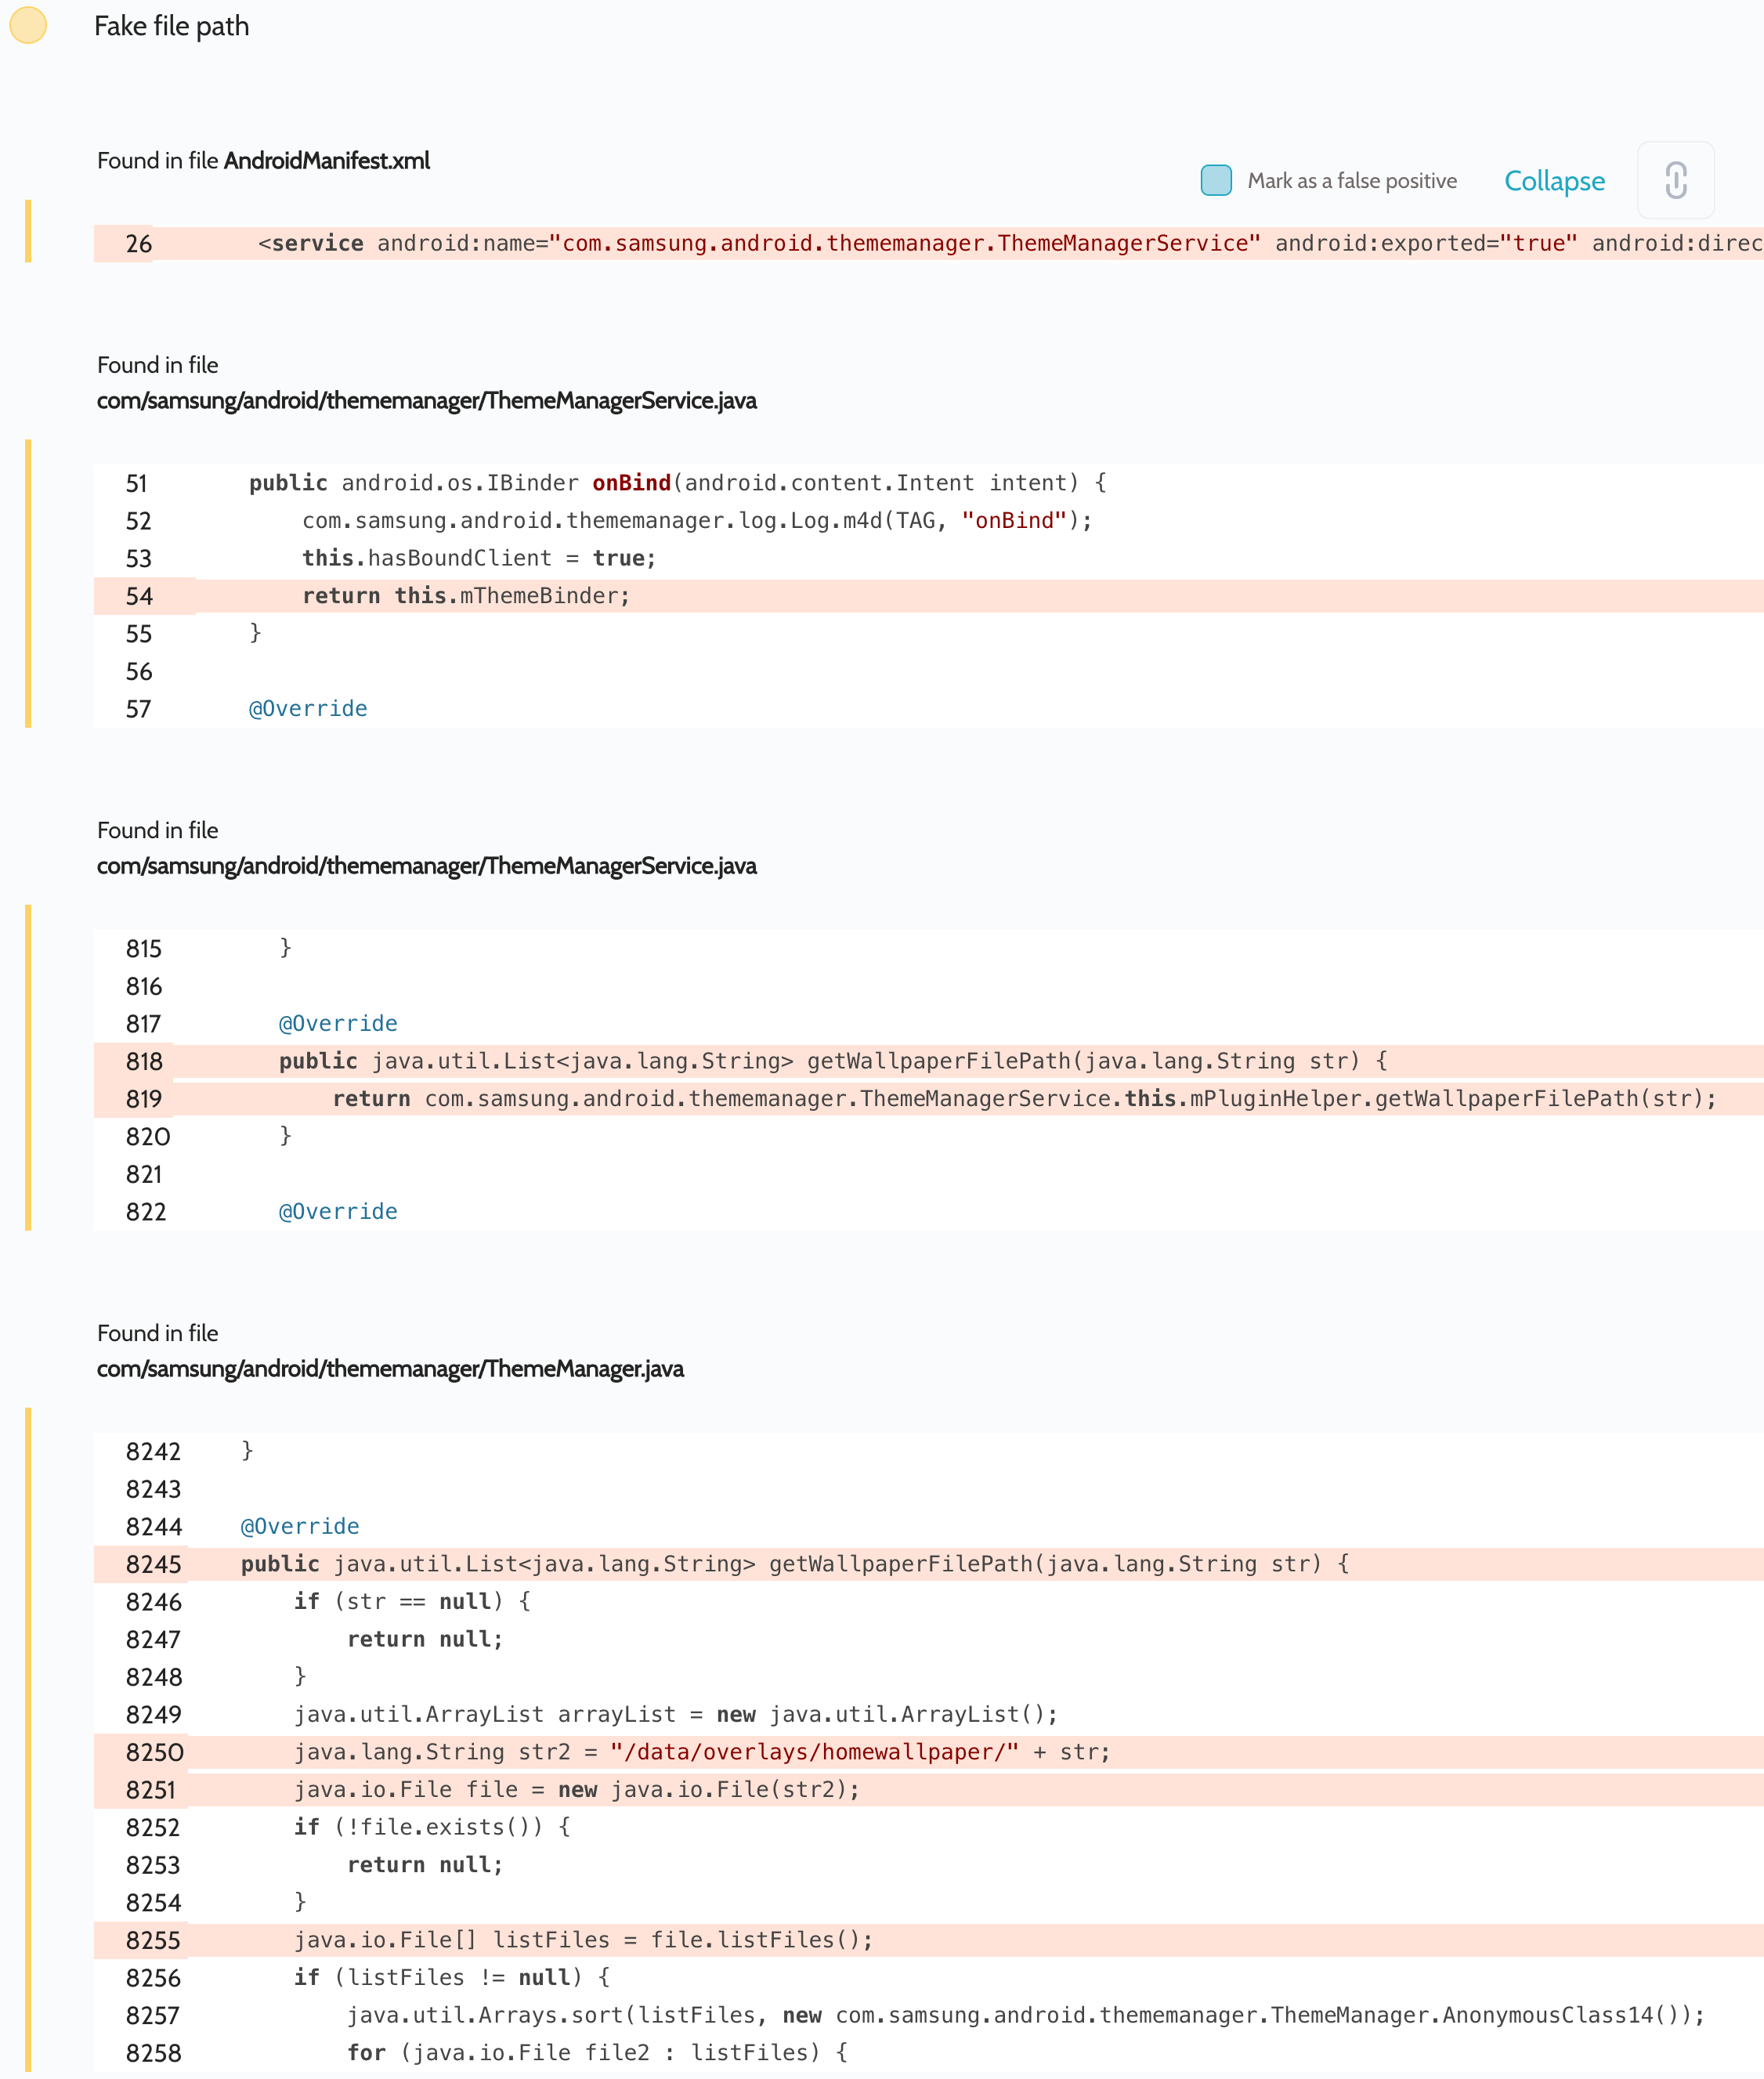Click the return this.mThemeBinder code line
This screenshot has width=1764, height=2079.
coord(466,596)
